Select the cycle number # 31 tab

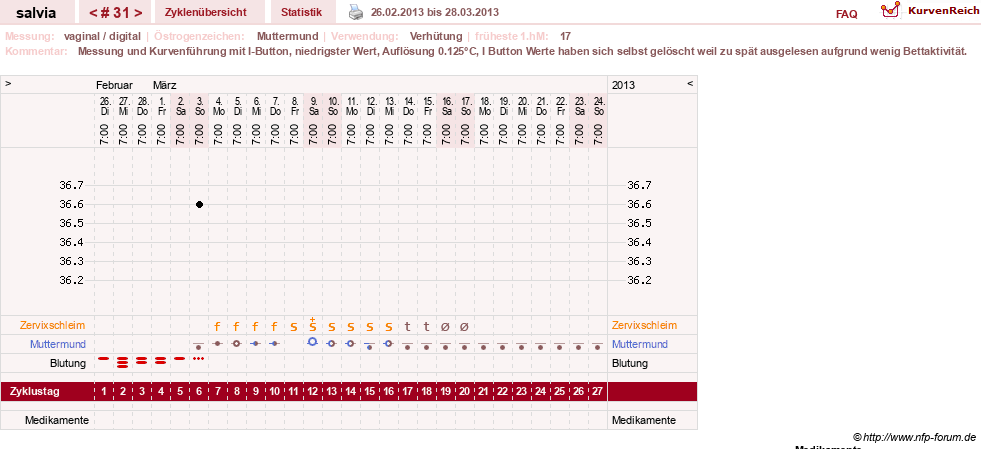115,12
